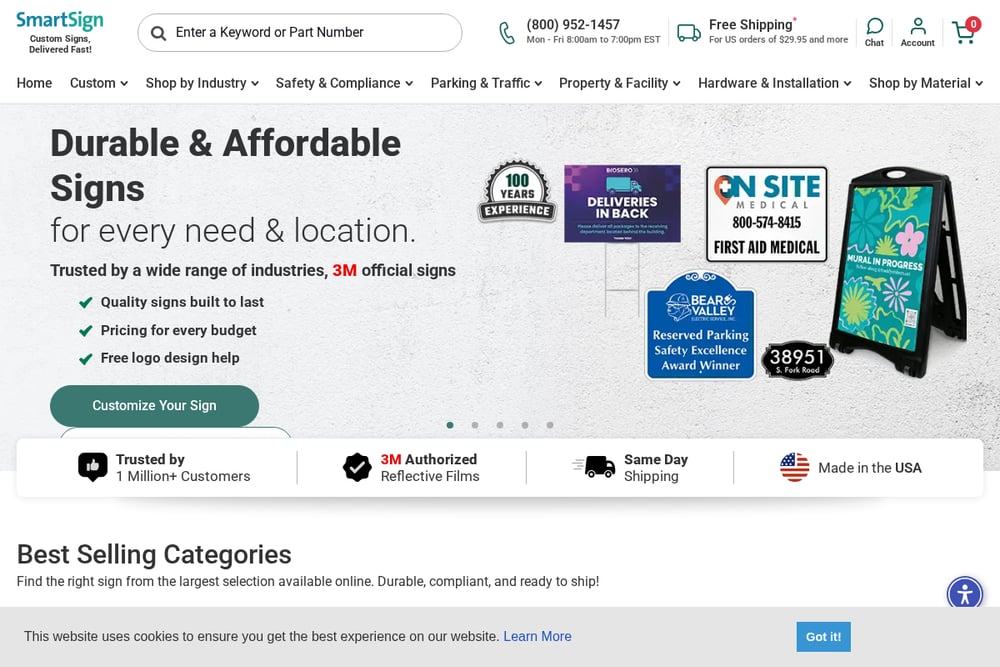Click the Same Day Shipping truck icon
Viewport: 1000px width, 667px height.
point(594,467)
